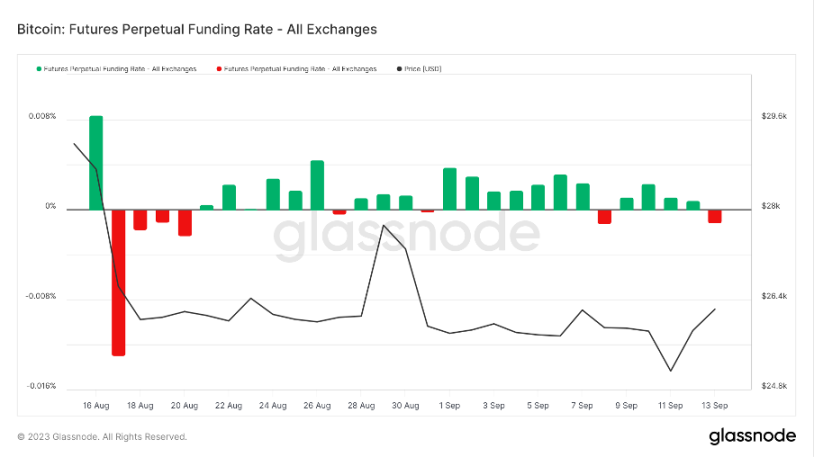The image size is (814, 457).
Task: Click the $29.6k price axis label
Action: (774, 116)
